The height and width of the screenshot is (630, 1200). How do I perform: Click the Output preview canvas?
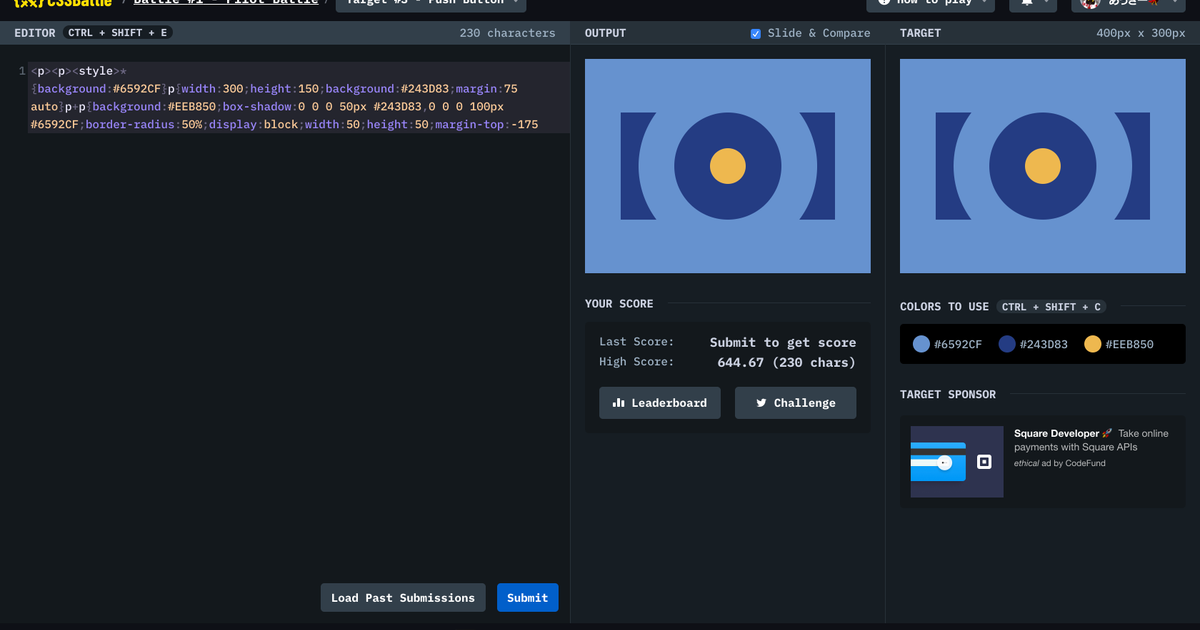click(x=727, y=166)
